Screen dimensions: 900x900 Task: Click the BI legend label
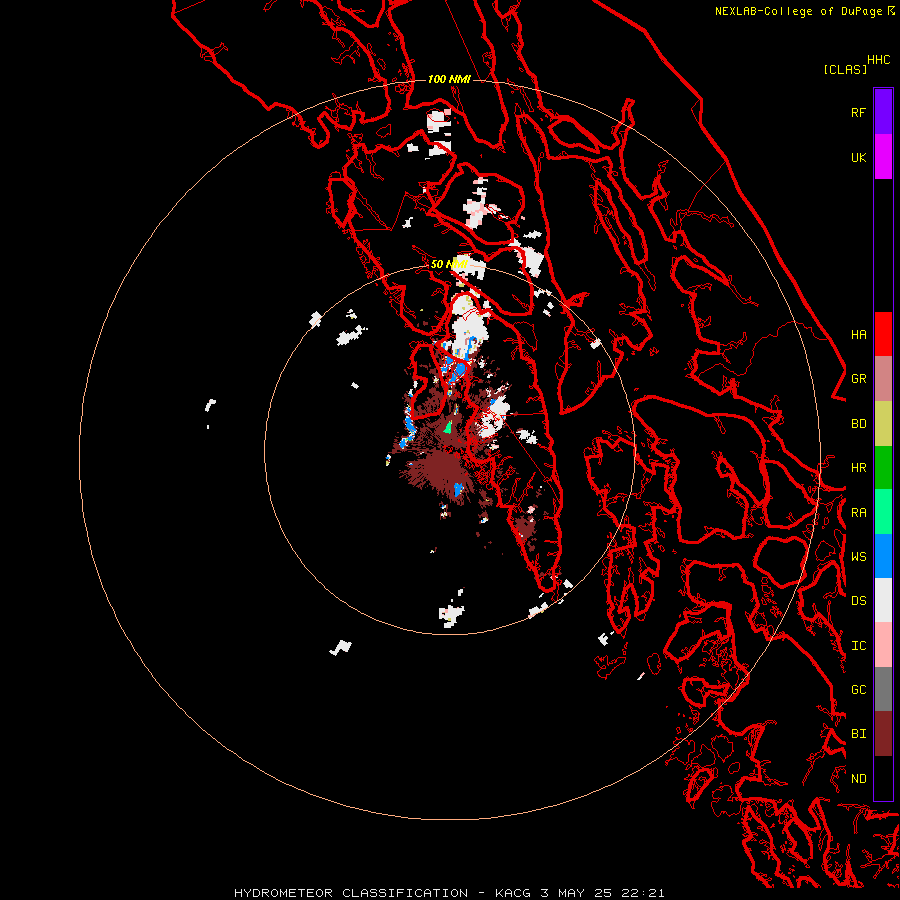pos(858,734)
